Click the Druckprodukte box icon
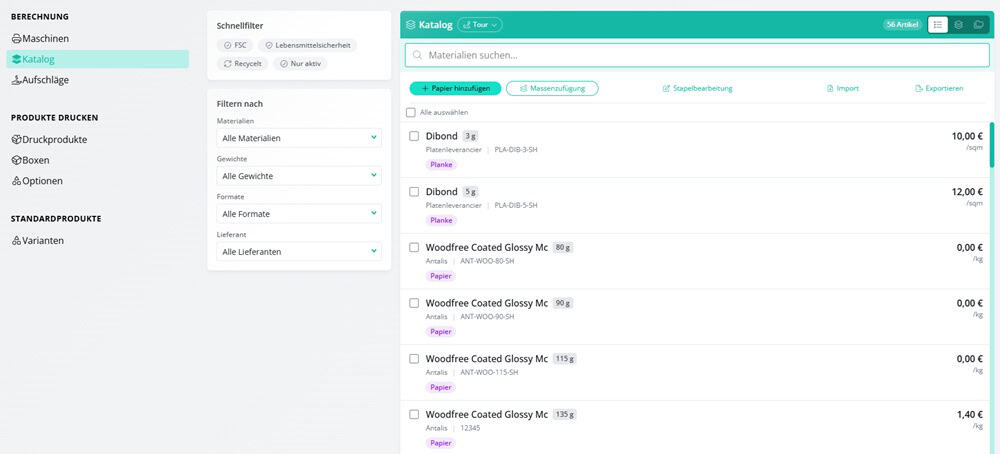1000x454 pixels. tap(17, 140)
